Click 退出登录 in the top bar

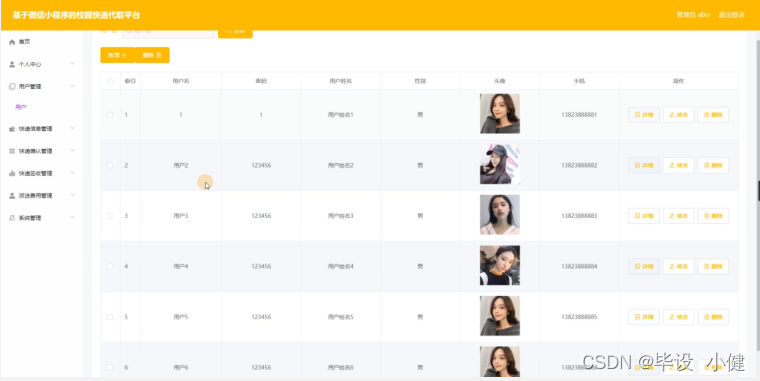pyautogui.click(x=731, y=15)
